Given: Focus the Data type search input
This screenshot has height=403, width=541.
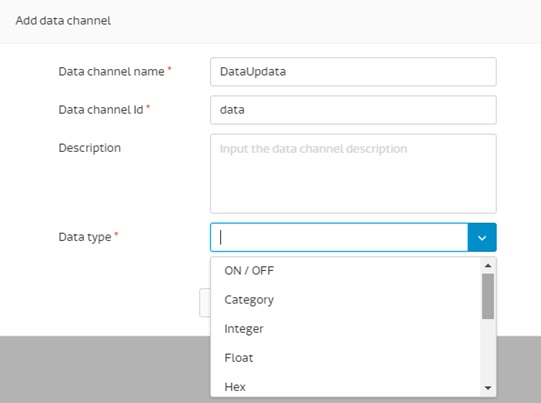Looking at the screenshot, I should [339, 237].
